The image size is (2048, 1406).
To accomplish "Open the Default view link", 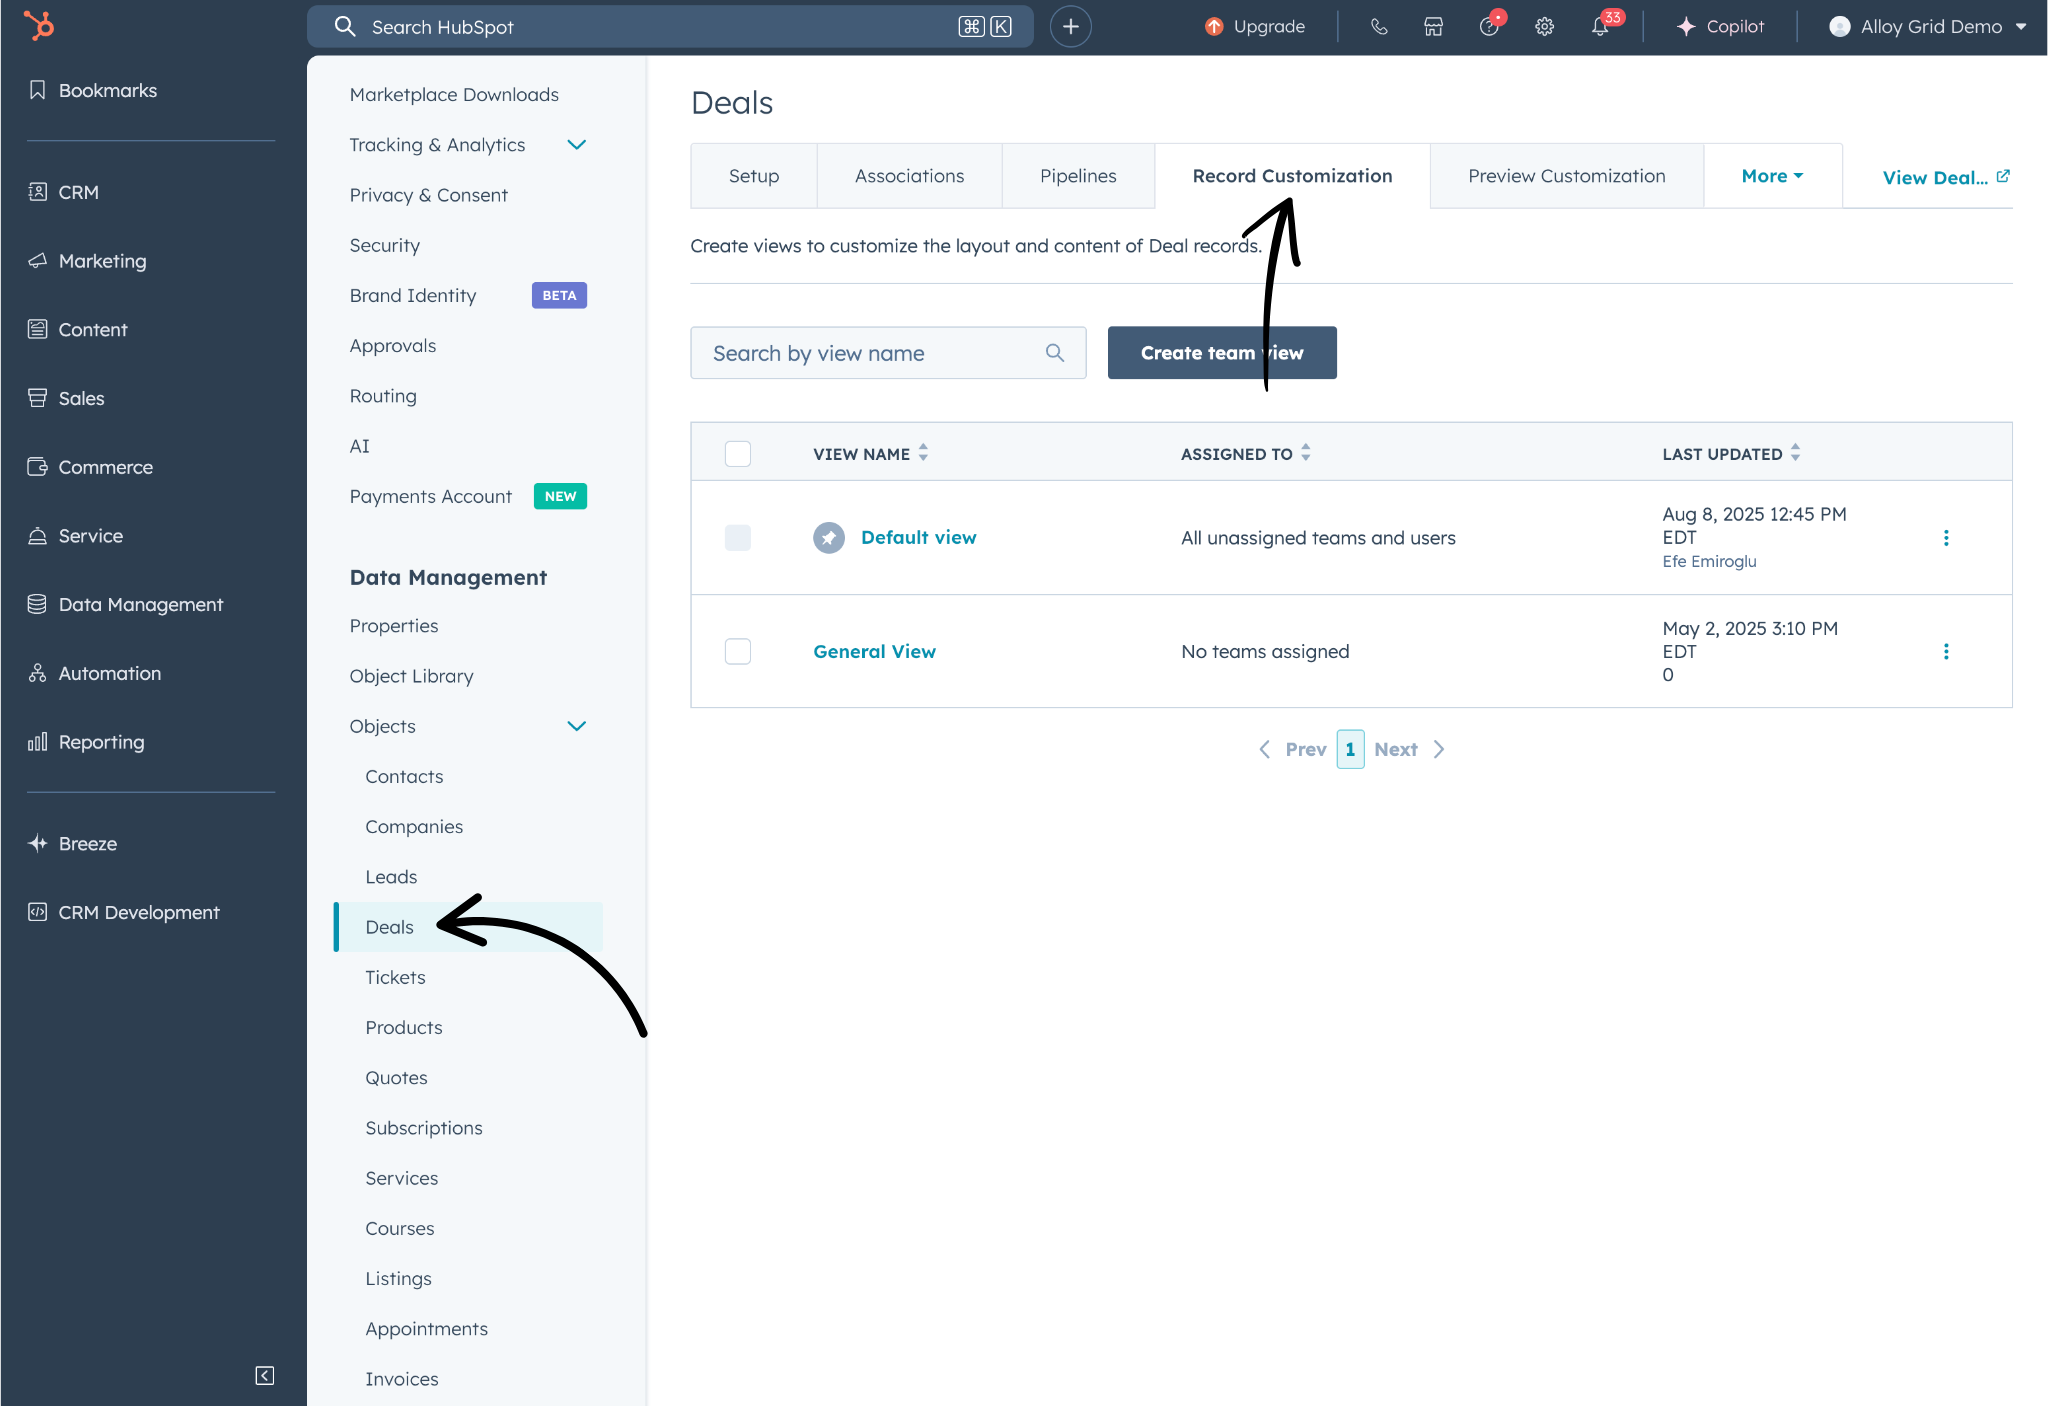I will (x=918, y=538).
